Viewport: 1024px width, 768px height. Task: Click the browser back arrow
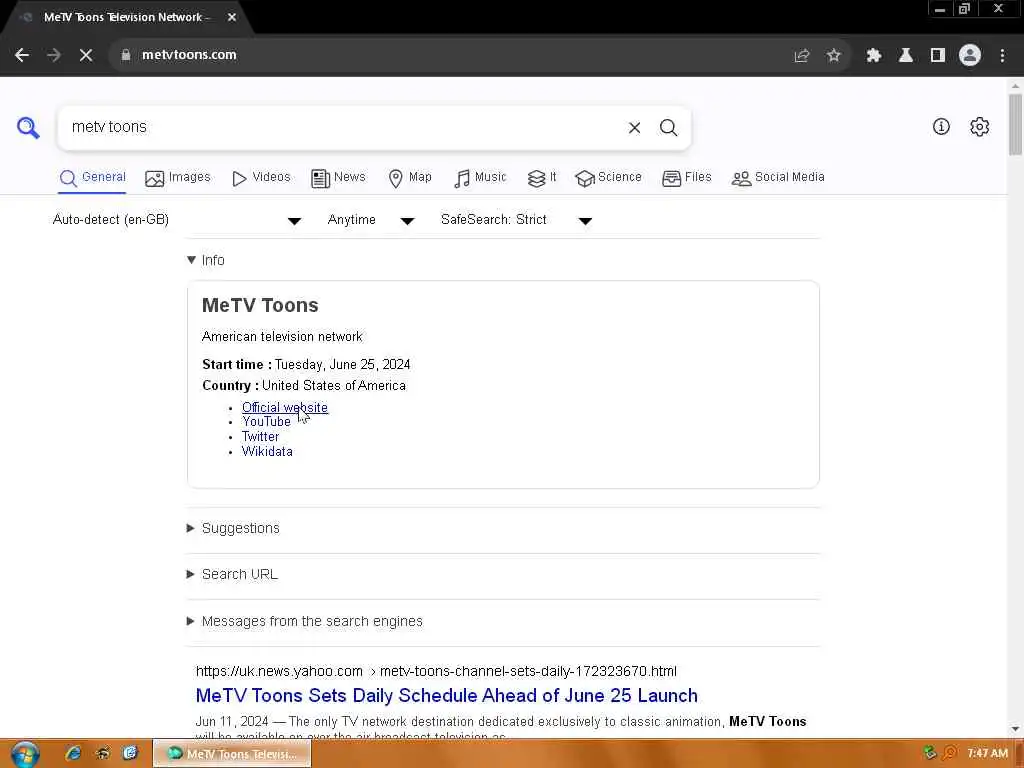(x=22, y=56)
